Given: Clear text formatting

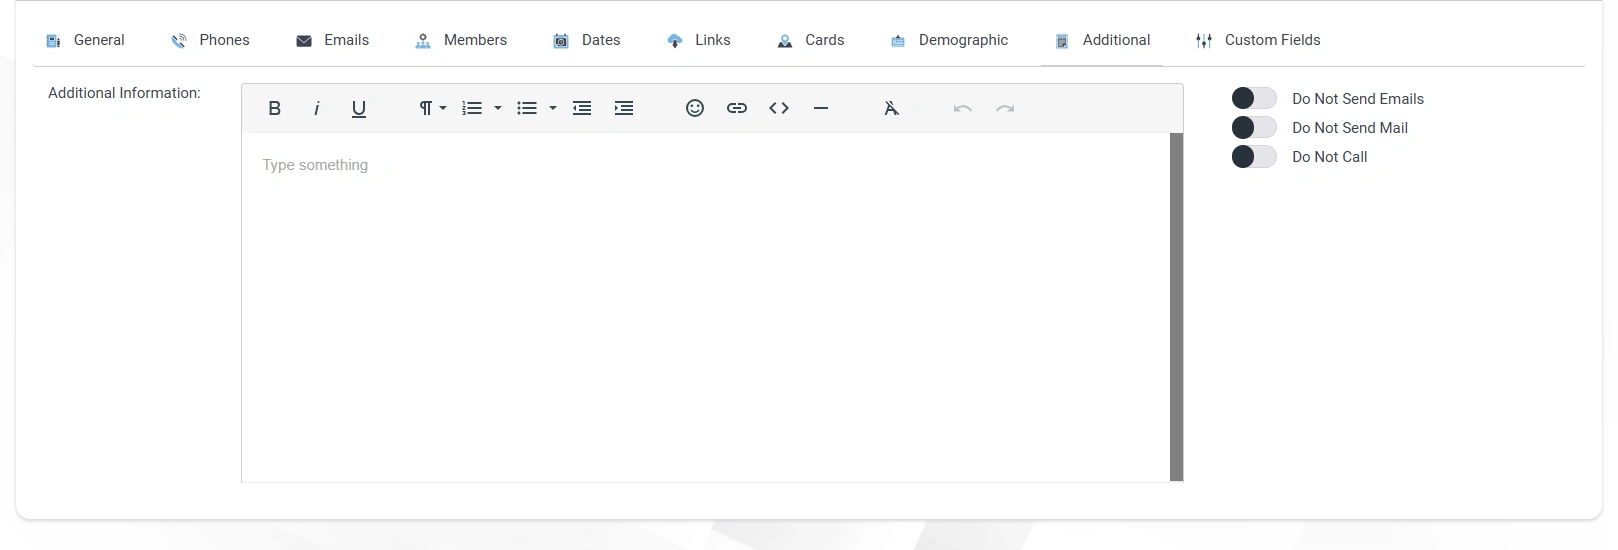Looking at the screenshot, I should coord(892,108).
